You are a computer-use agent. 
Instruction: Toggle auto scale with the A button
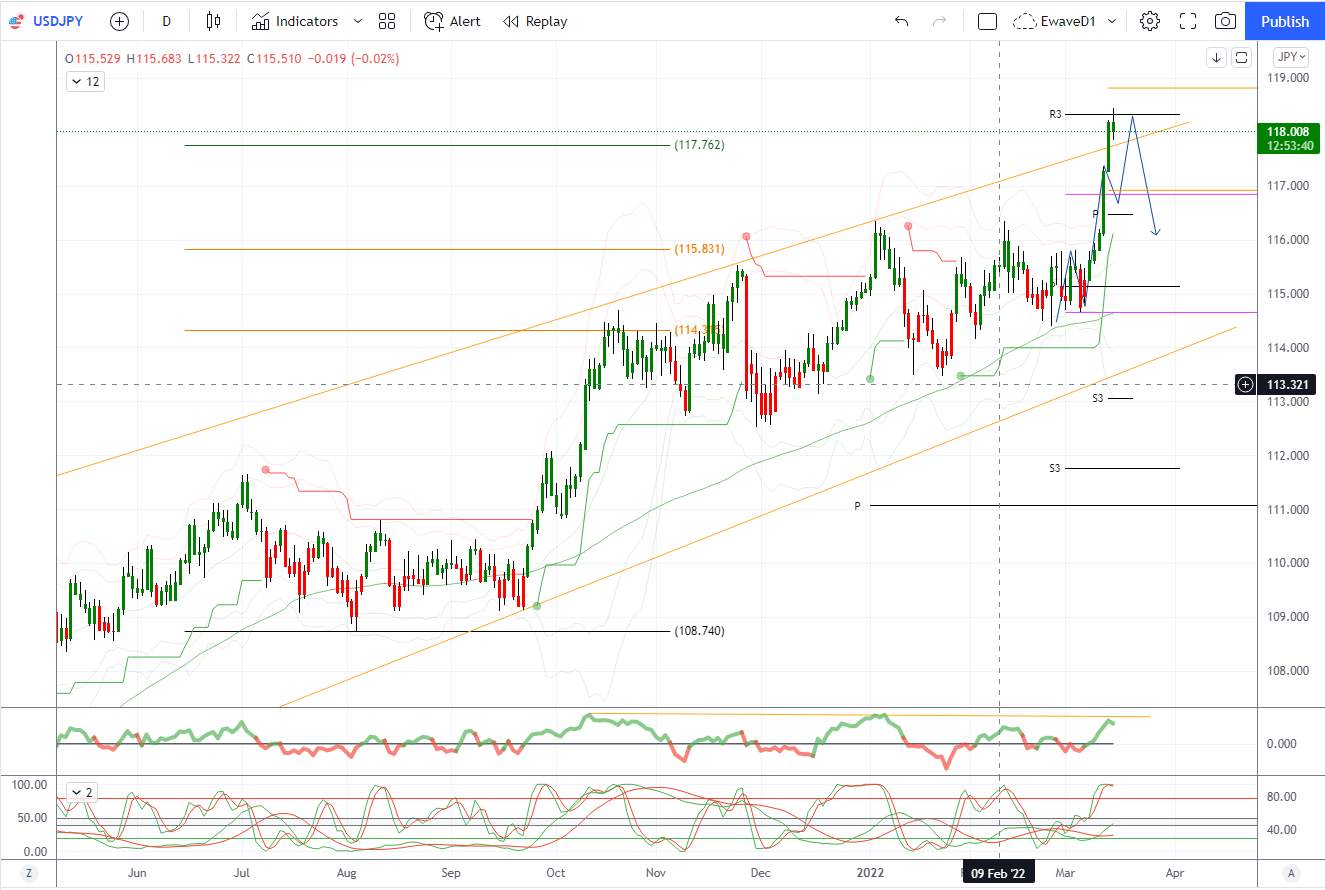click(x=1291, y=872)
